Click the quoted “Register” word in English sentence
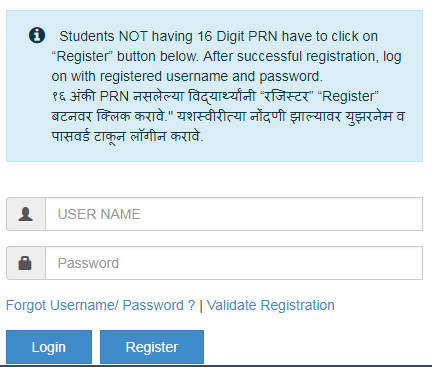This screenshot has width=432, height=367. point(82,56)
